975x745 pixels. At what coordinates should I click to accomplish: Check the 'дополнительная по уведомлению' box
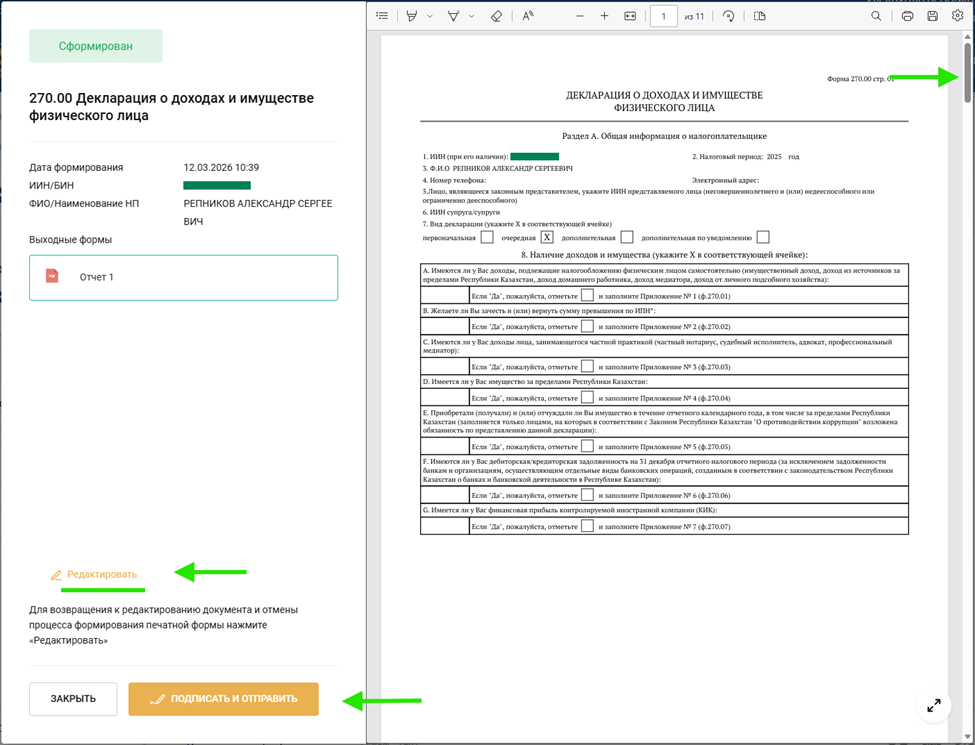(763, 237)
